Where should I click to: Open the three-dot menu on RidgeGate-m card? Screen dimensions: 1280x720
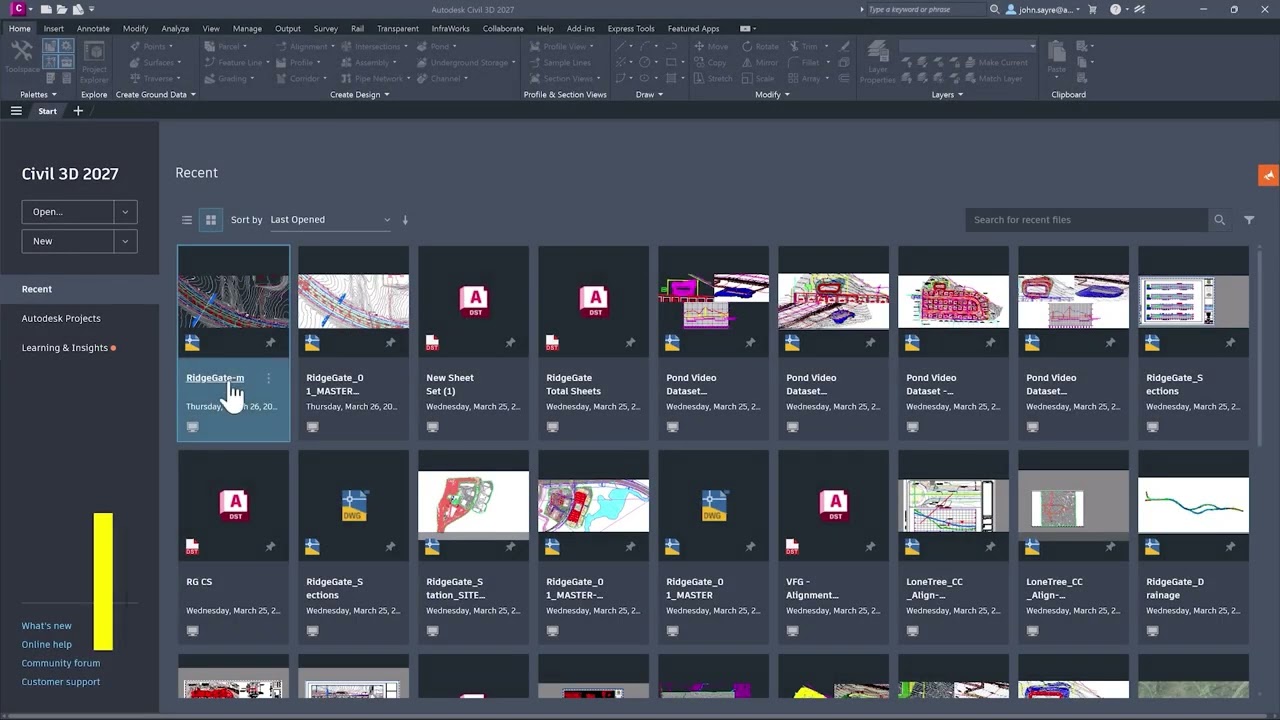(x=268, y=378)
